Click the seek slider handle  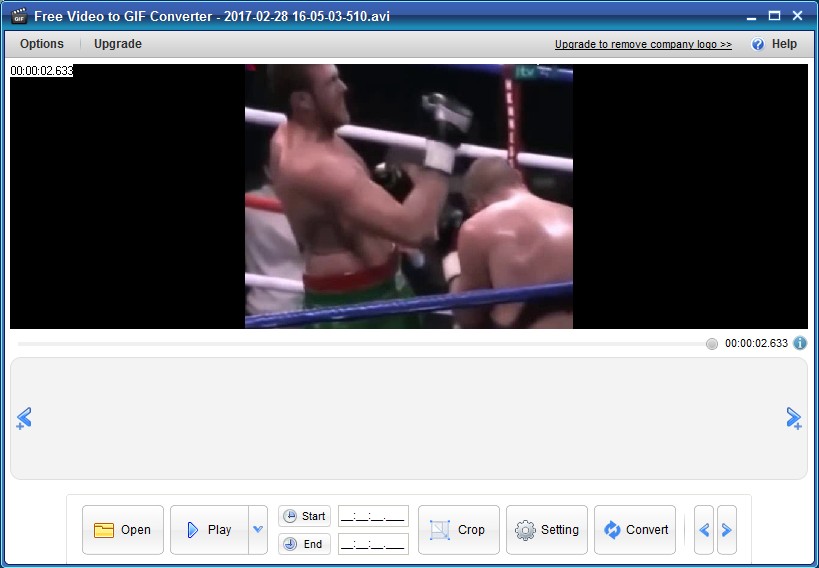[711, 344]
